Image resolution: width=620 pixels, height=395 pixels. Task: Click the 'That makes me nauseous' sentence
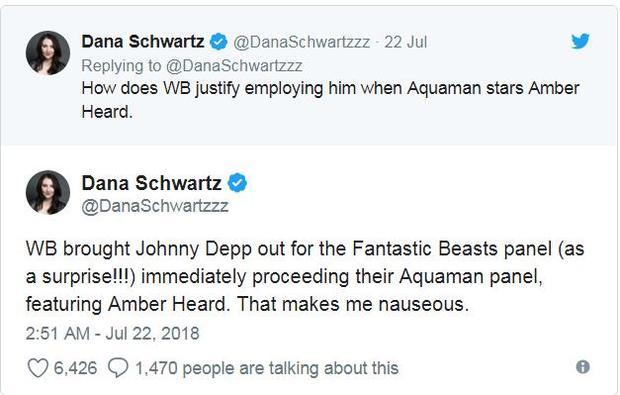pos(353,304)
